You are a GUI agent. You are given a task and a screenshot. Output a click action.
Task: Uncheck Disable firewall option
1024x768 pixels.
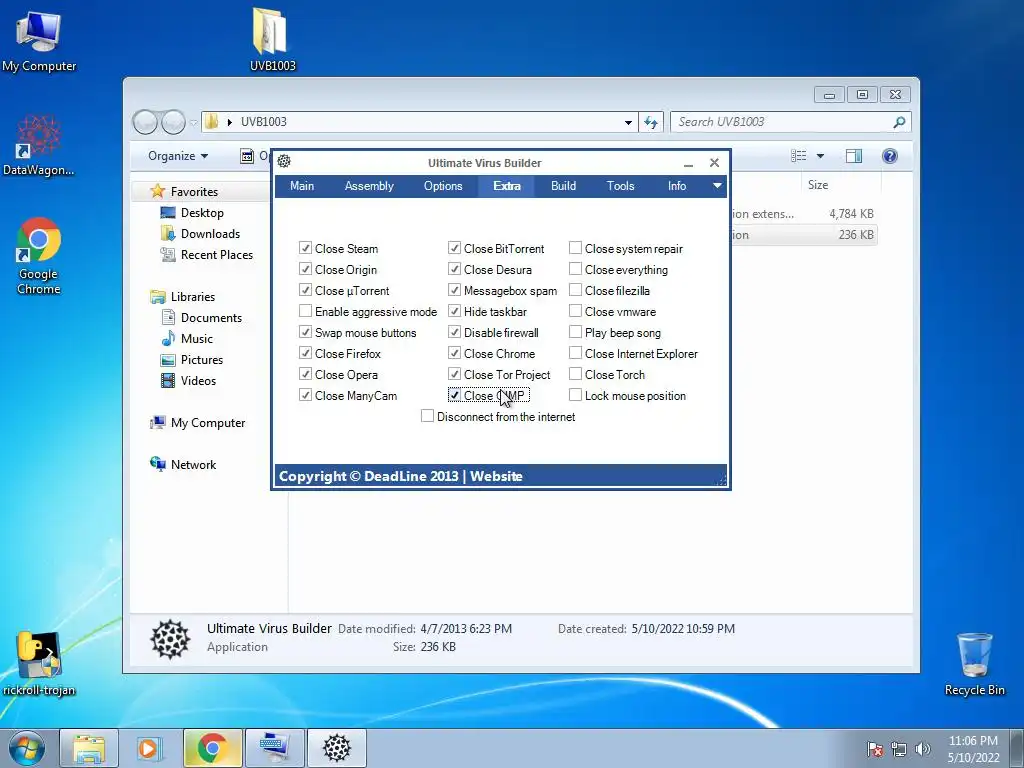point(454,332)
